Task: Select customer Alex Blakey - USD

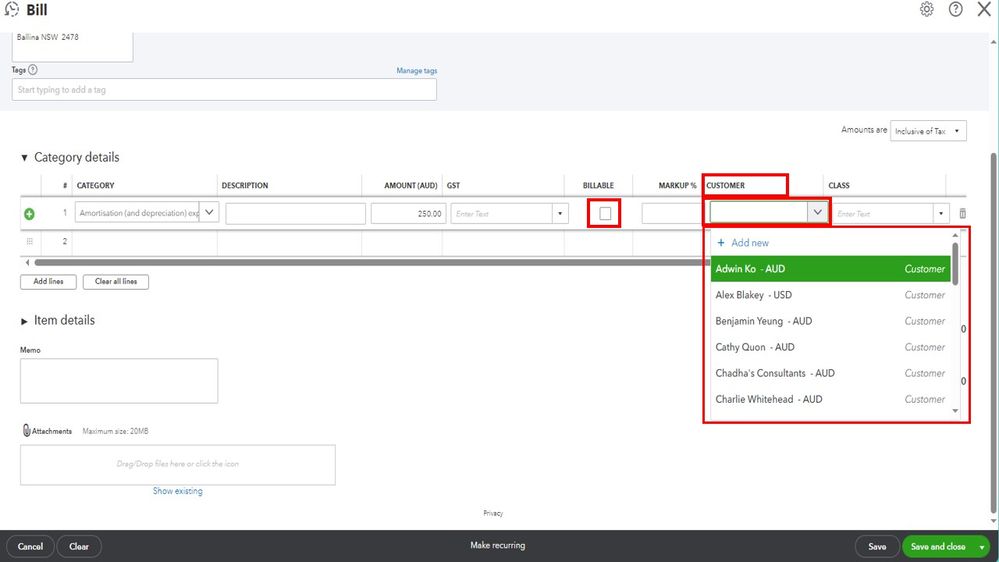Action: pos(830,295)
